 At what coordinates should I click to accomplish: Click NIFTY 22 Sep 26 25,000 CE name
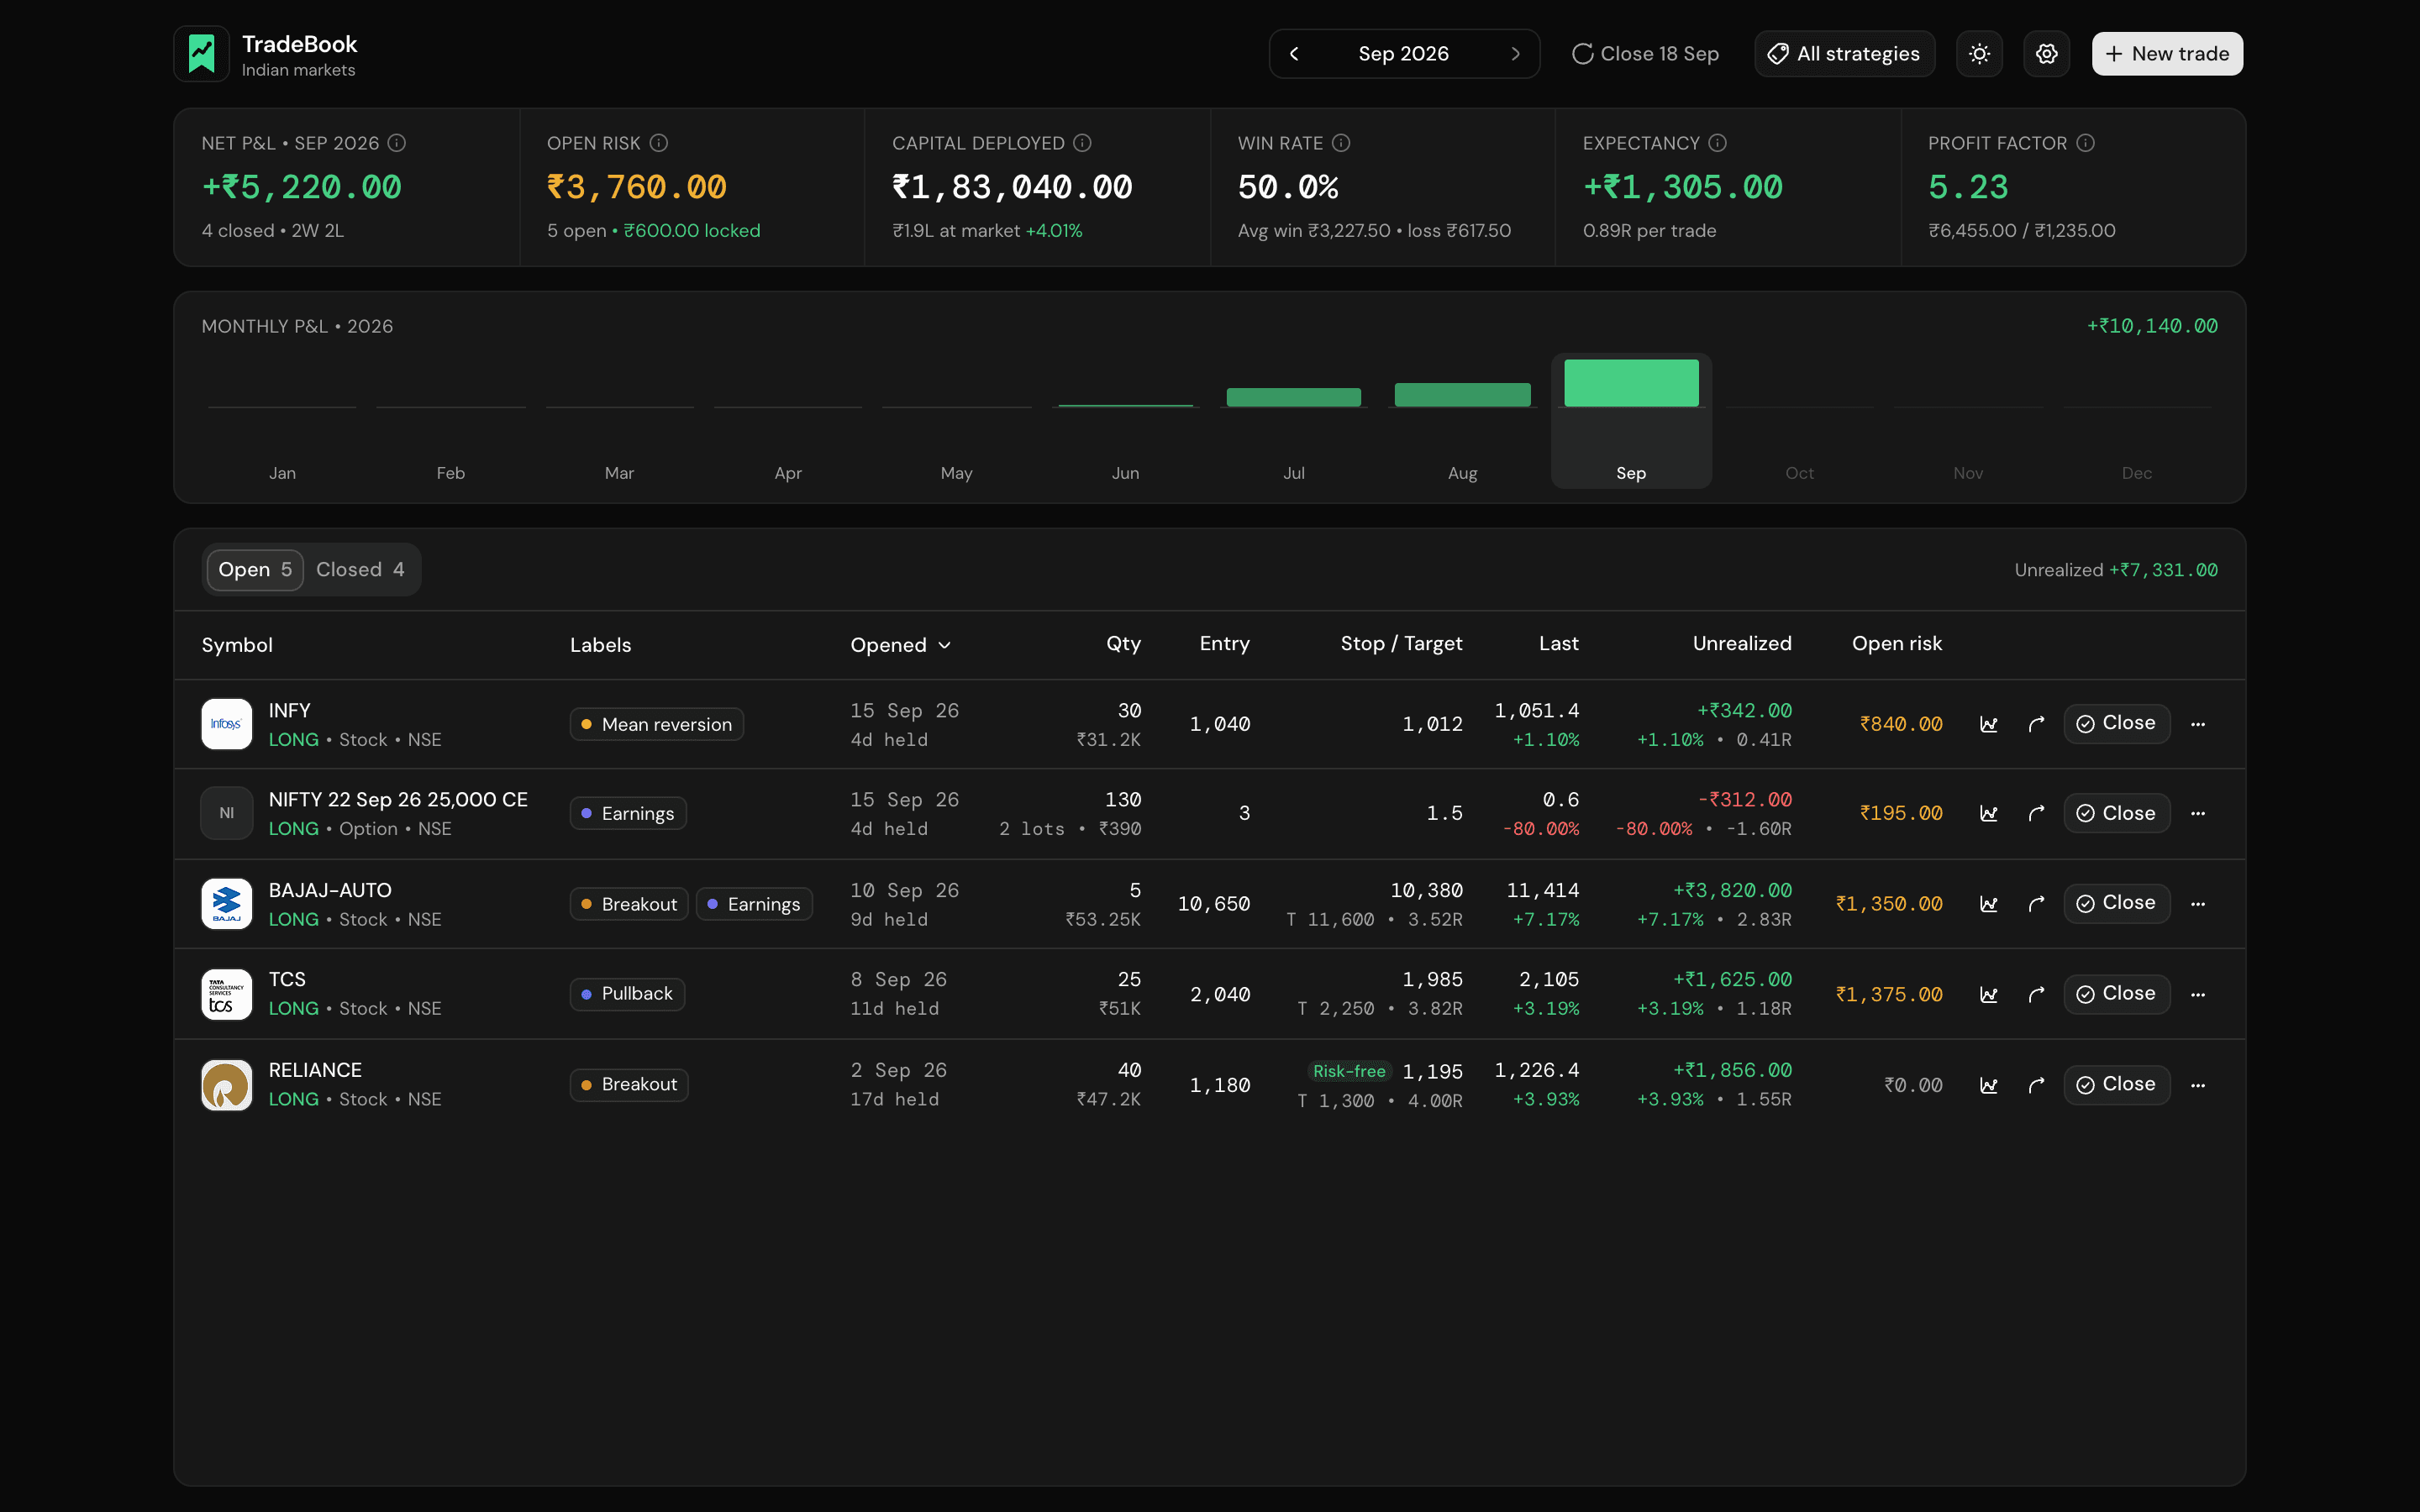tap(398, 800)
